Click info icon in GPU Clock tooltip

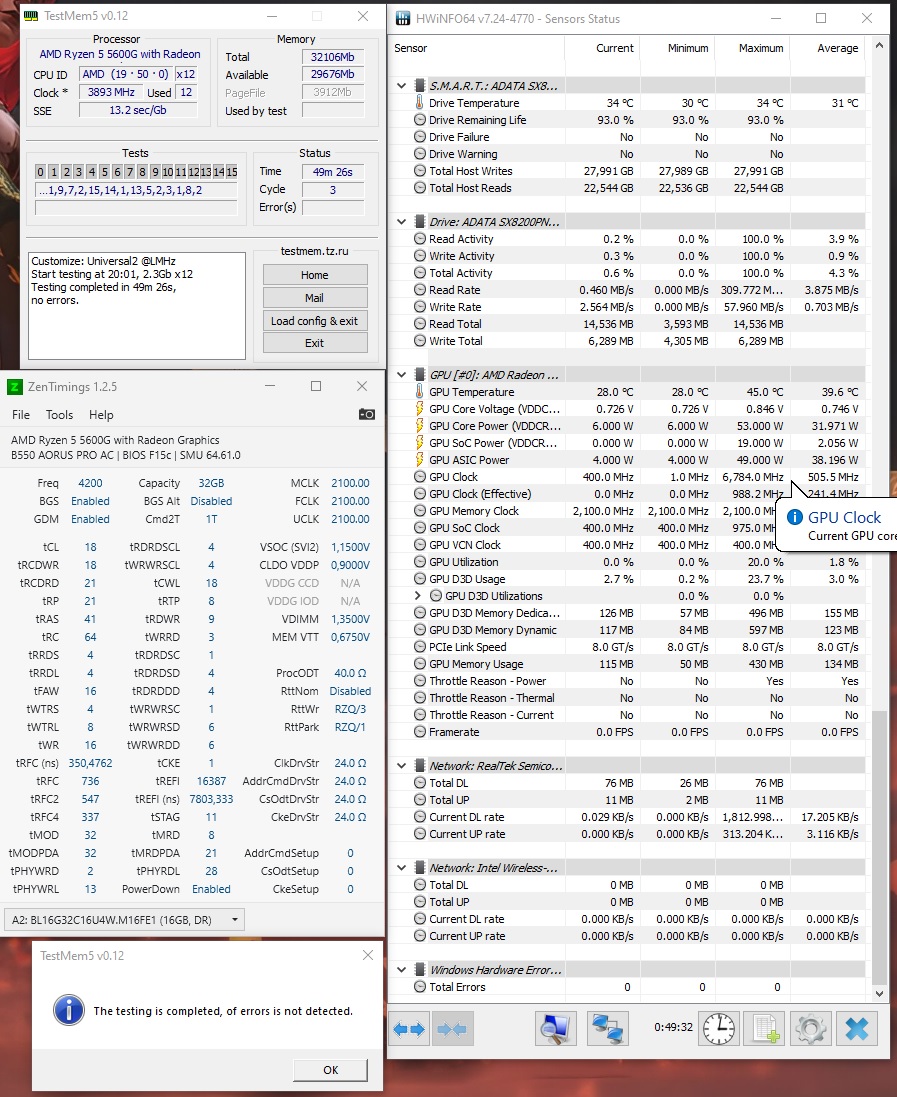pos(795,517)
